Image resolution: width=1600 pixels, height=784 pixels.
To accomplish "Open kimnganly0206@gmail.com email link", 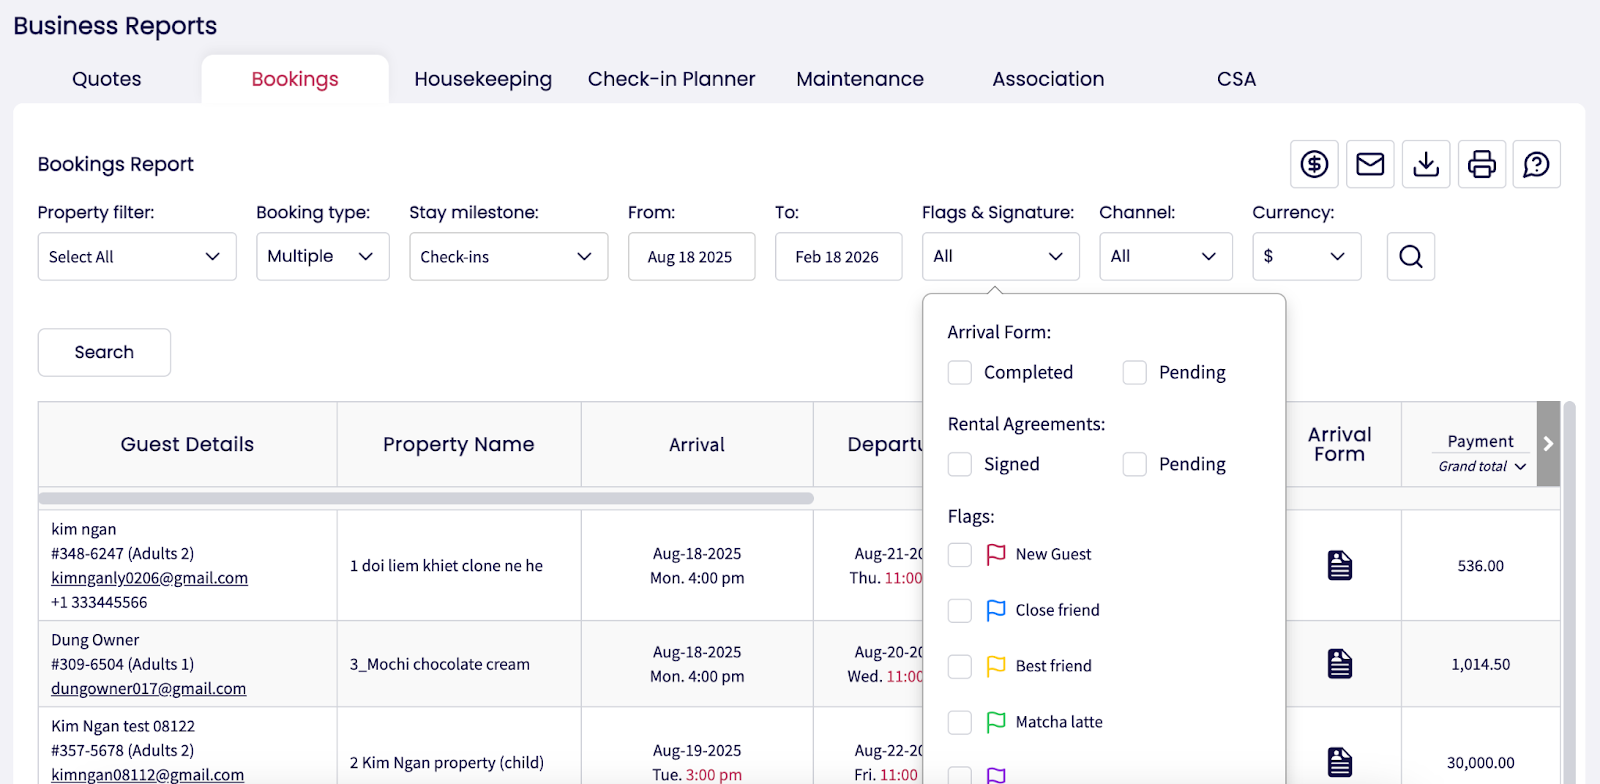I will coord(149,578).
